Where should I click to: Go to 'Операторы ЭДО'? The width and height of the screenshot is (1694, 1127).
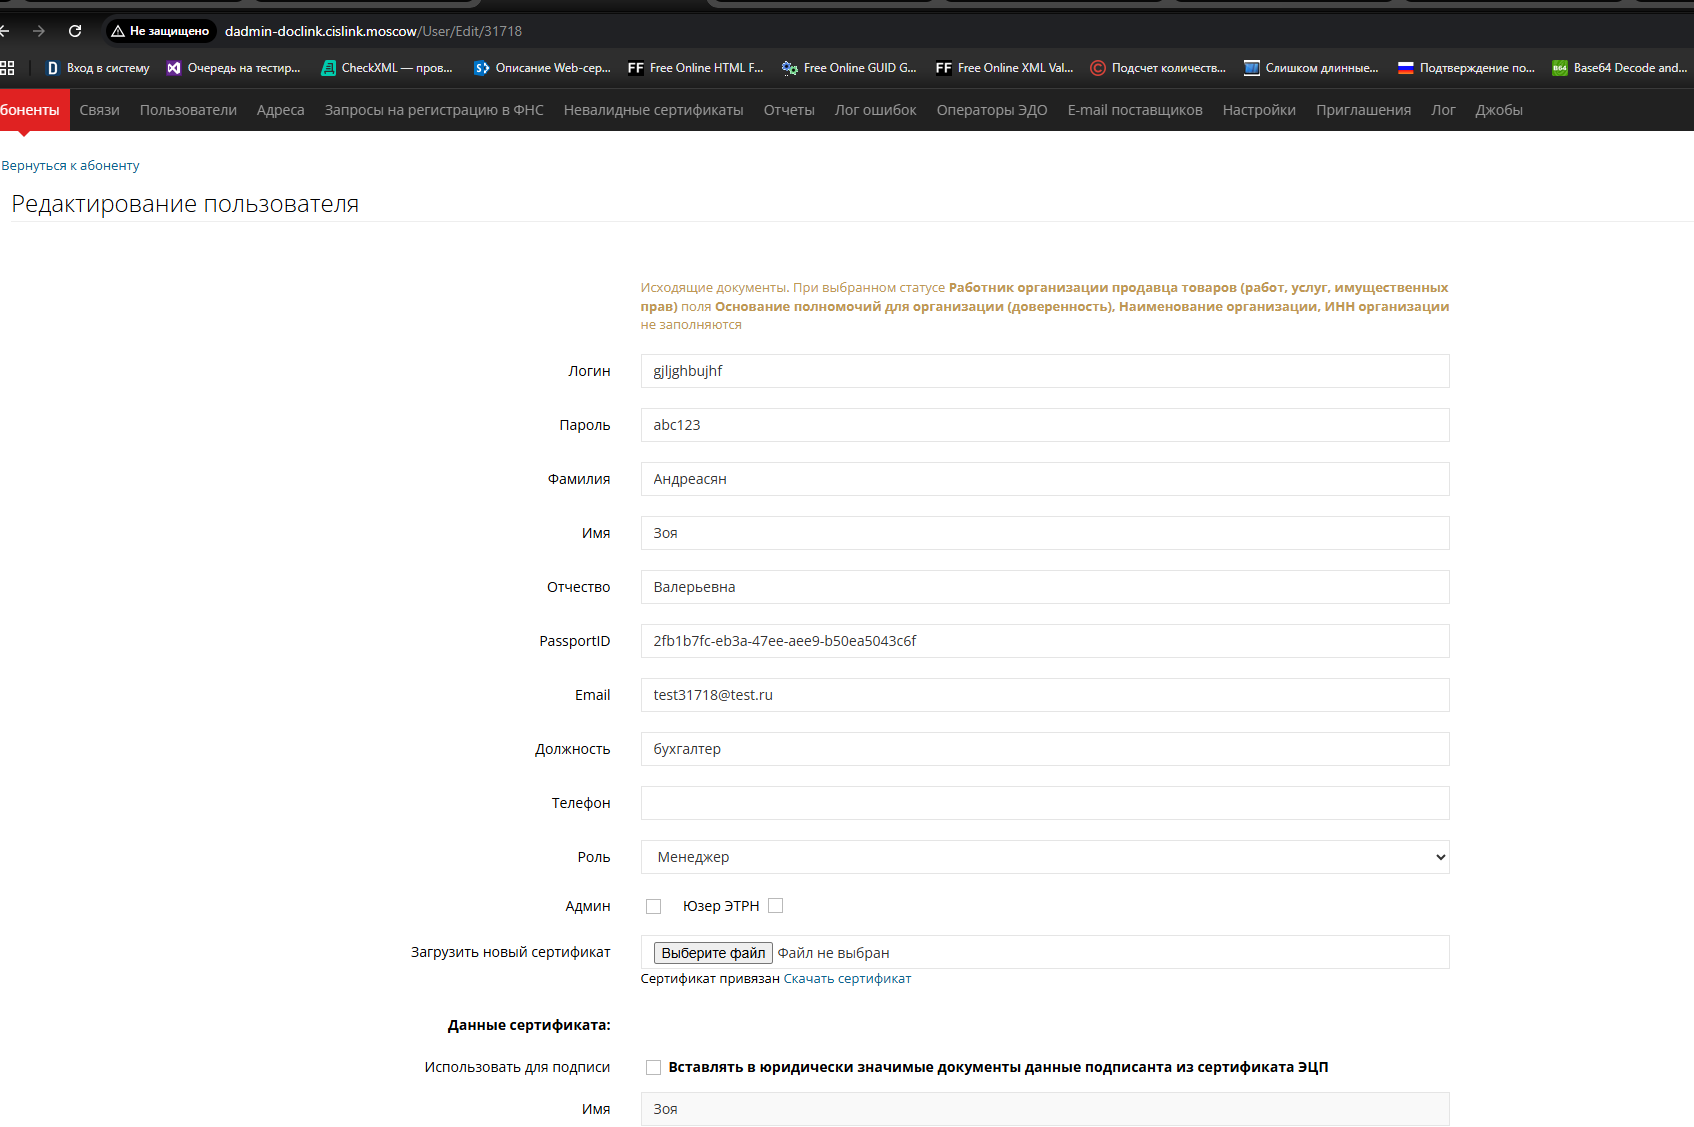pos(992,110)
